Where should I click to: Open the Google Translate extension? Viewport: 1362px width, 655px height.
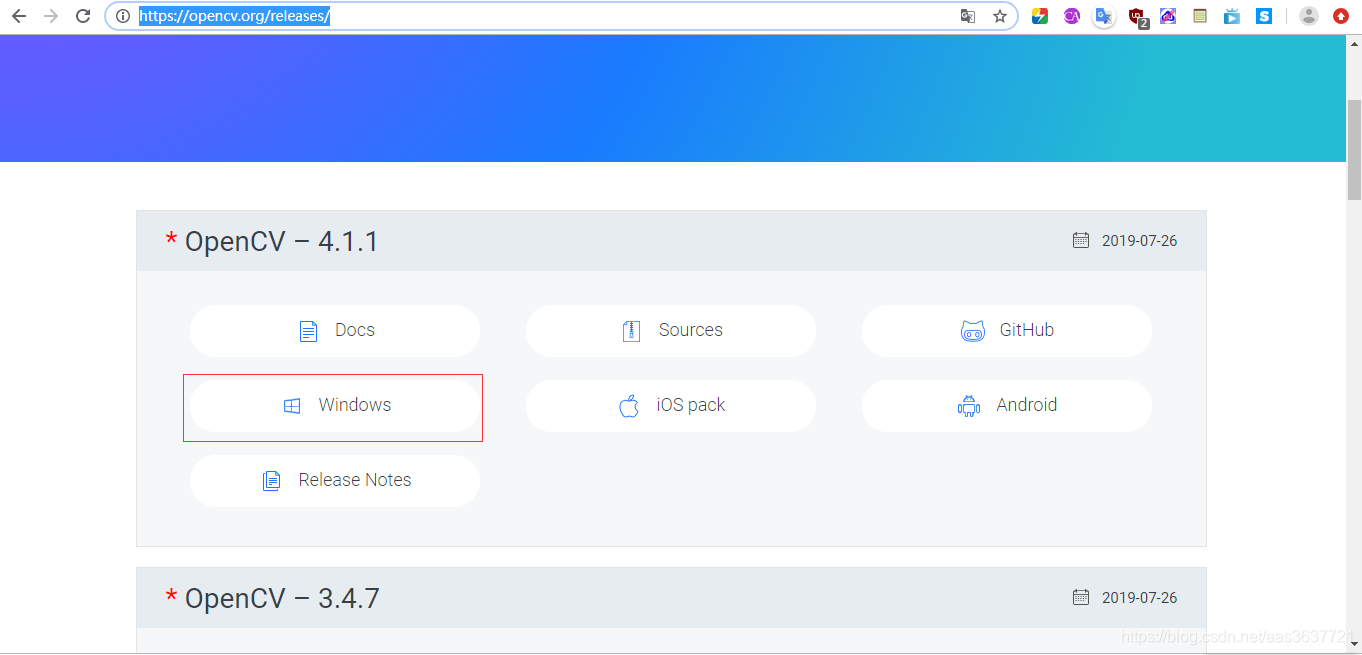pos(1104,16)
